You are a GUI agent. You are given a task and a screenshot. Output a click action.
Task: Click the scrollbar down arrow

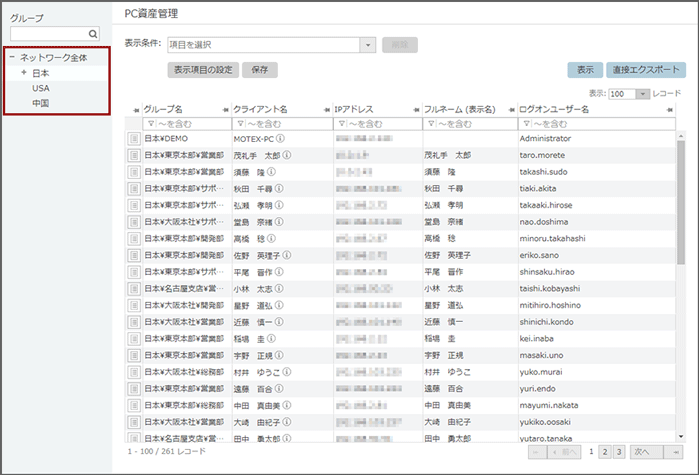(x=681, y=437)
